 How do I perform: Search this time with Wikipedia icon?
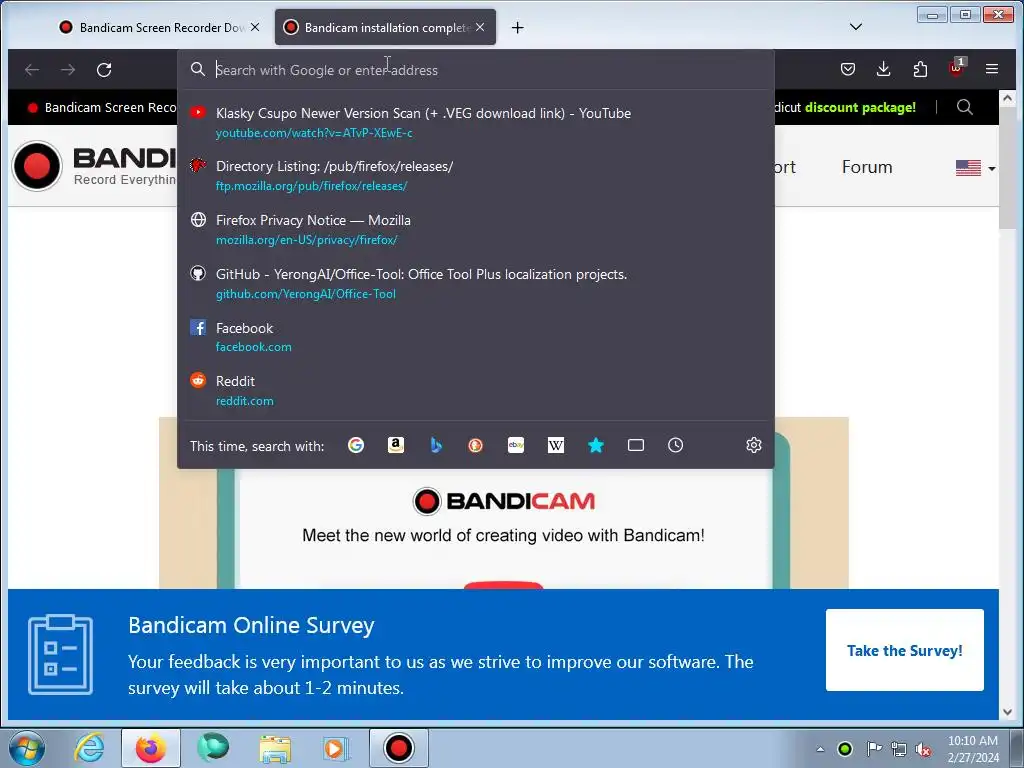click(x=556, y=445)
